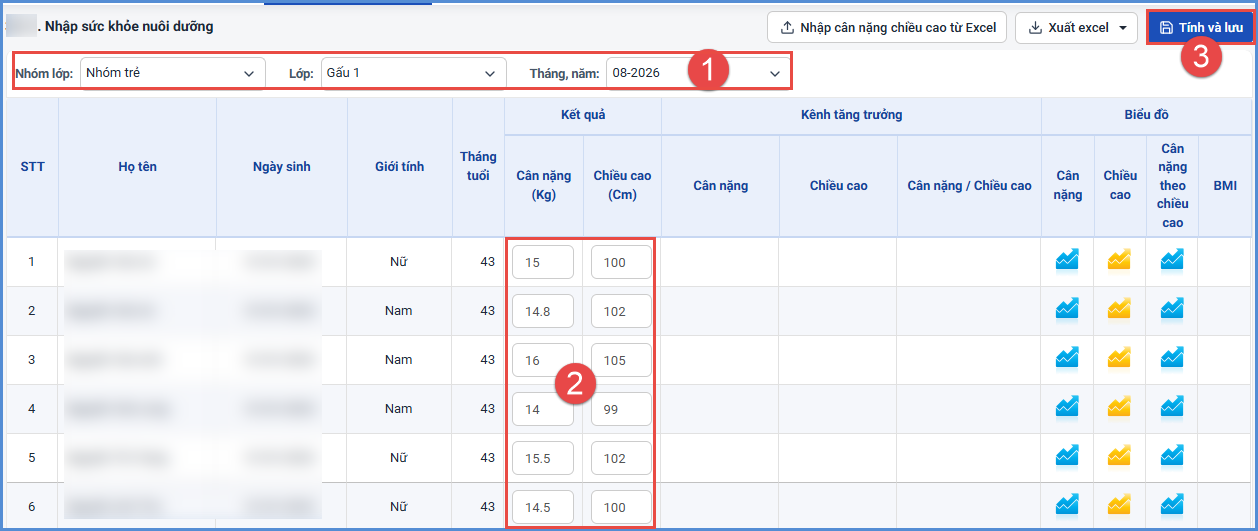The width and height of the screenshot is (1258, 531).
Task: Click the Ngày sinh column header
Action: pyautogui.click(x=282, y=166)
